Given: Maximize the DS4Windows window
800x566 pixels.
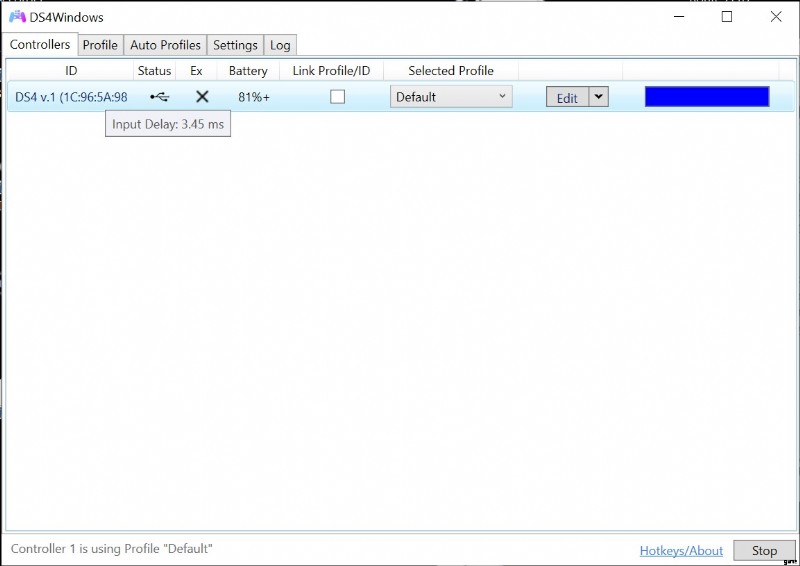Looking at the screenshot, I should pyautogui.click(x=727, y=17).
